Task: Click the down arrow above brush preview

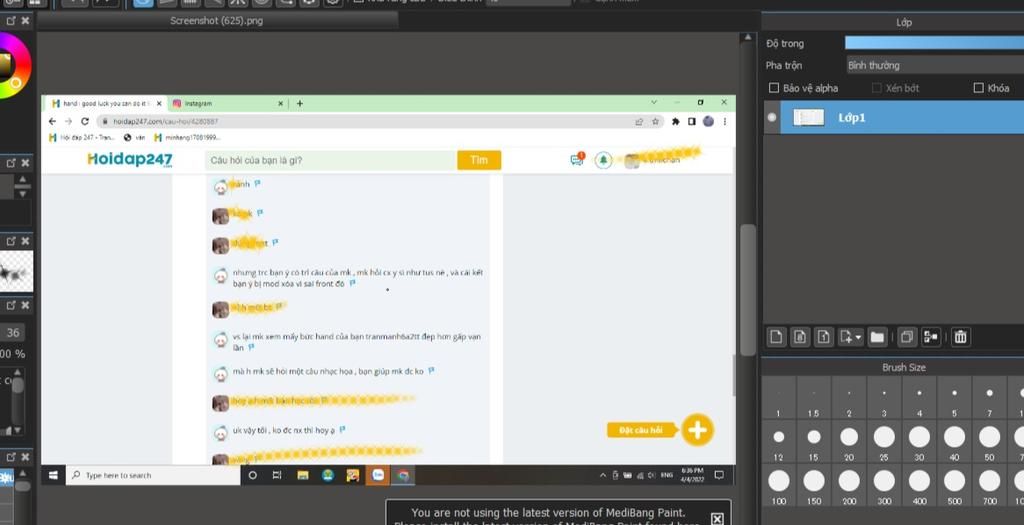Action: tap(23, 193)
